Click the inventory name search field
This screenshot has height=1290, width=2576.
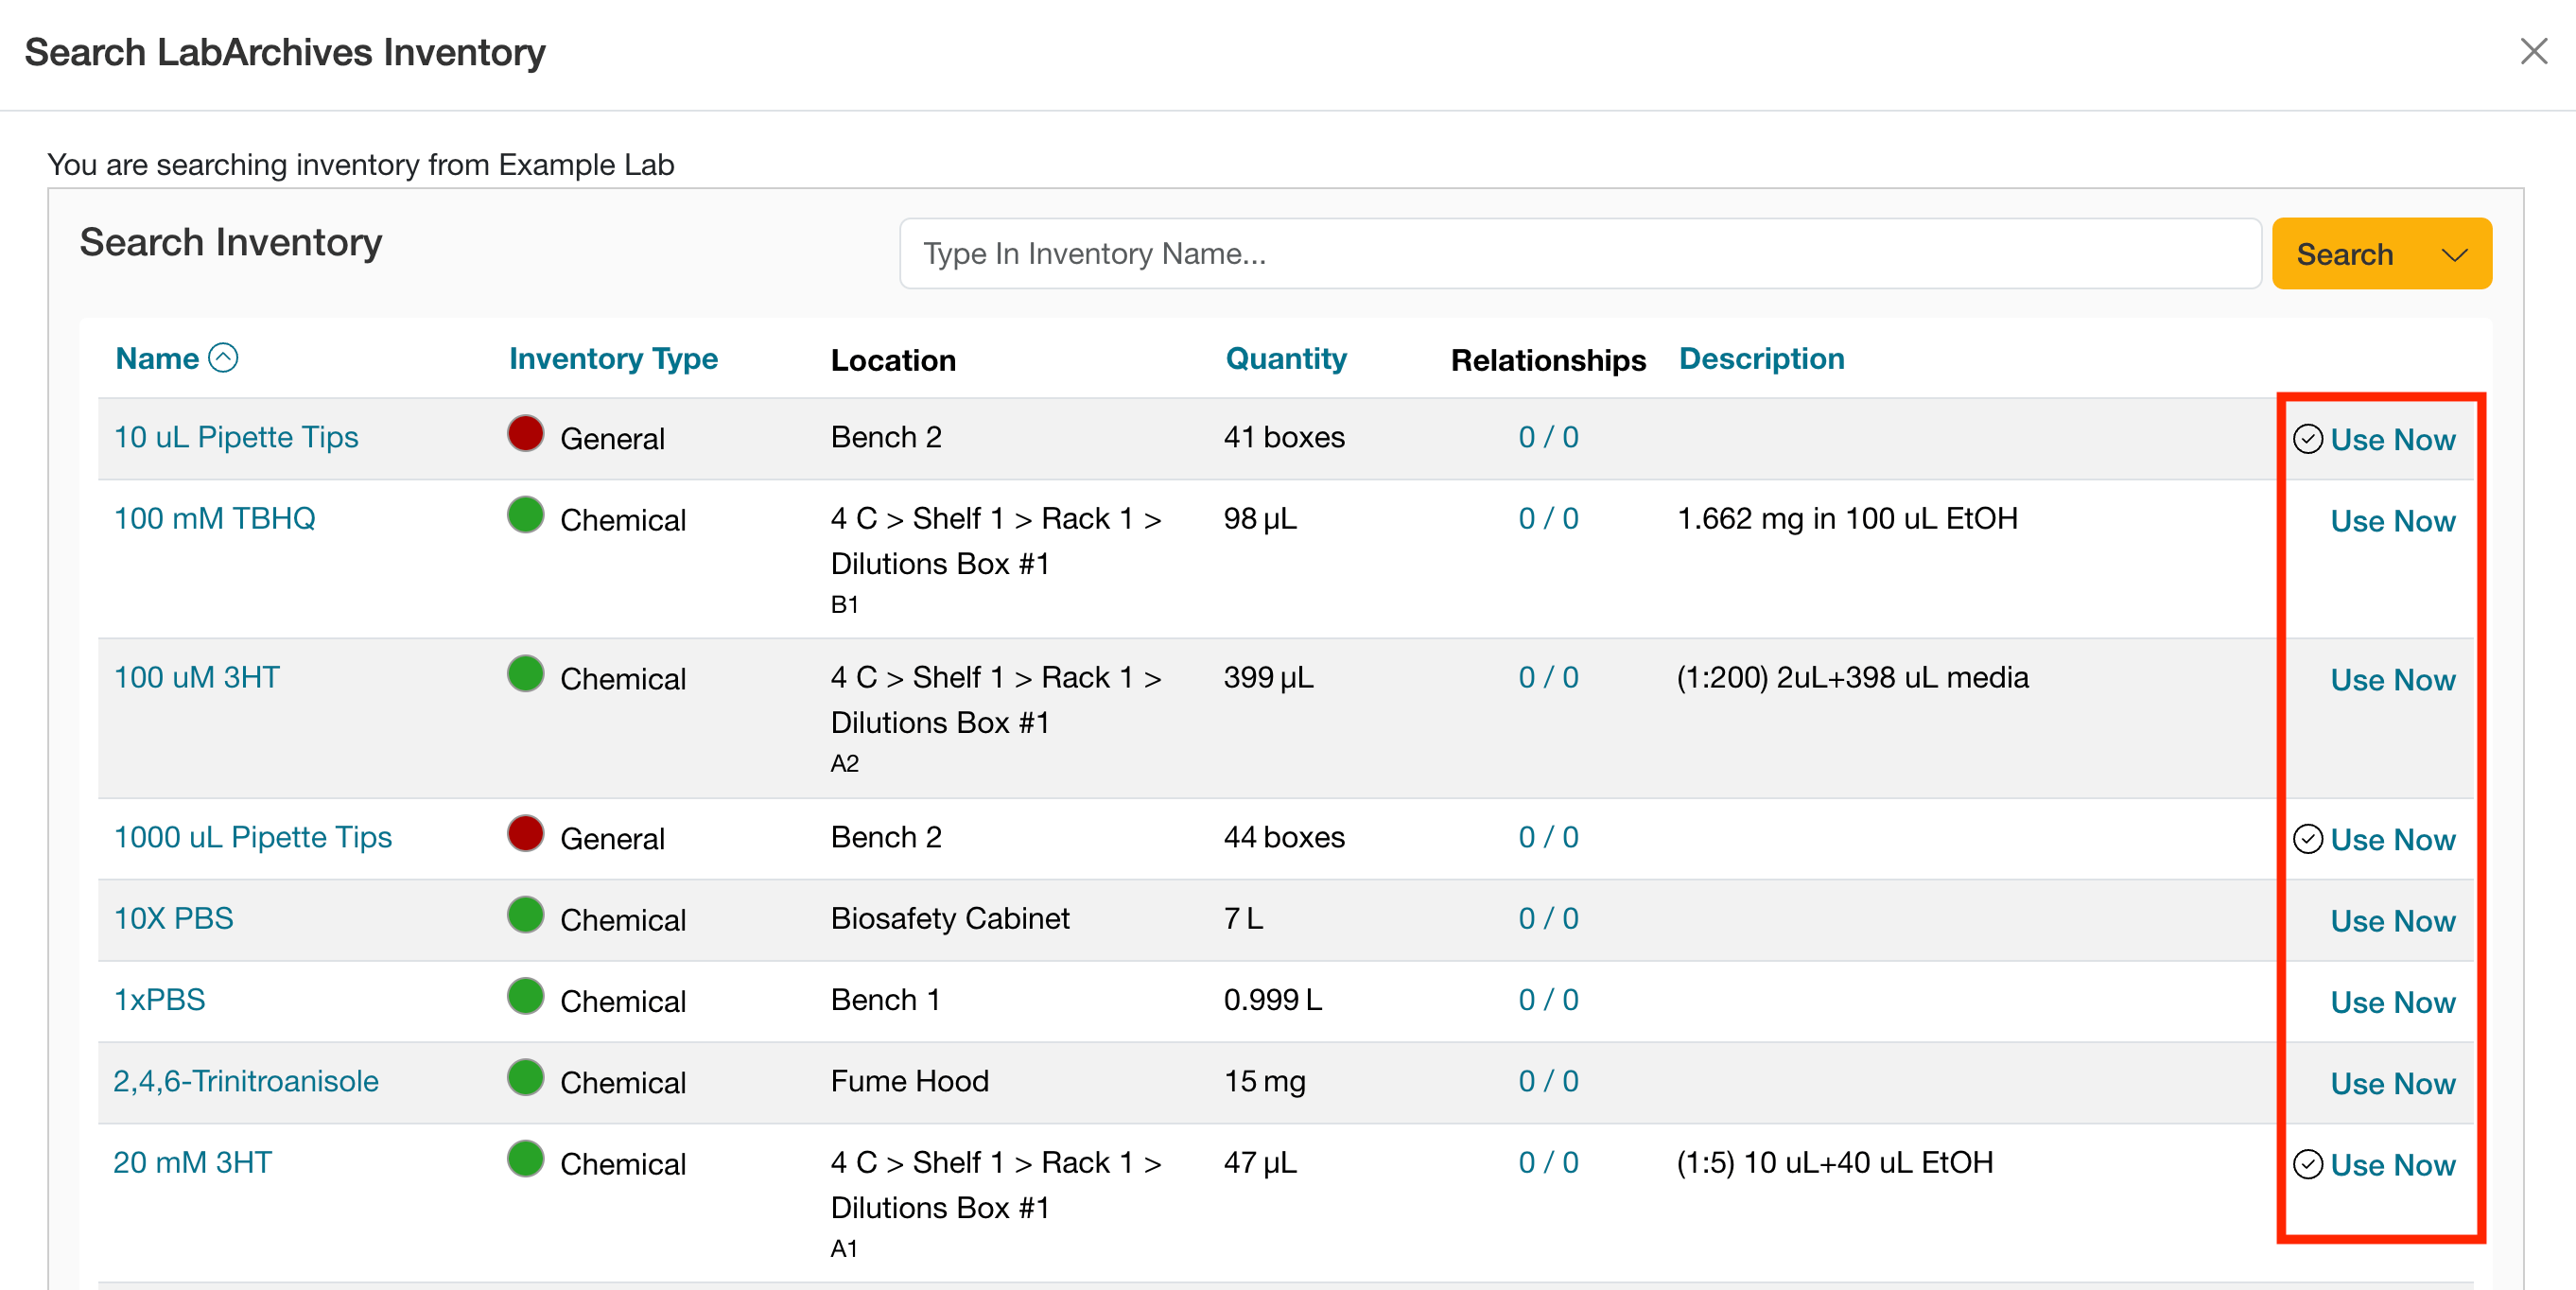coord(1579,254)
